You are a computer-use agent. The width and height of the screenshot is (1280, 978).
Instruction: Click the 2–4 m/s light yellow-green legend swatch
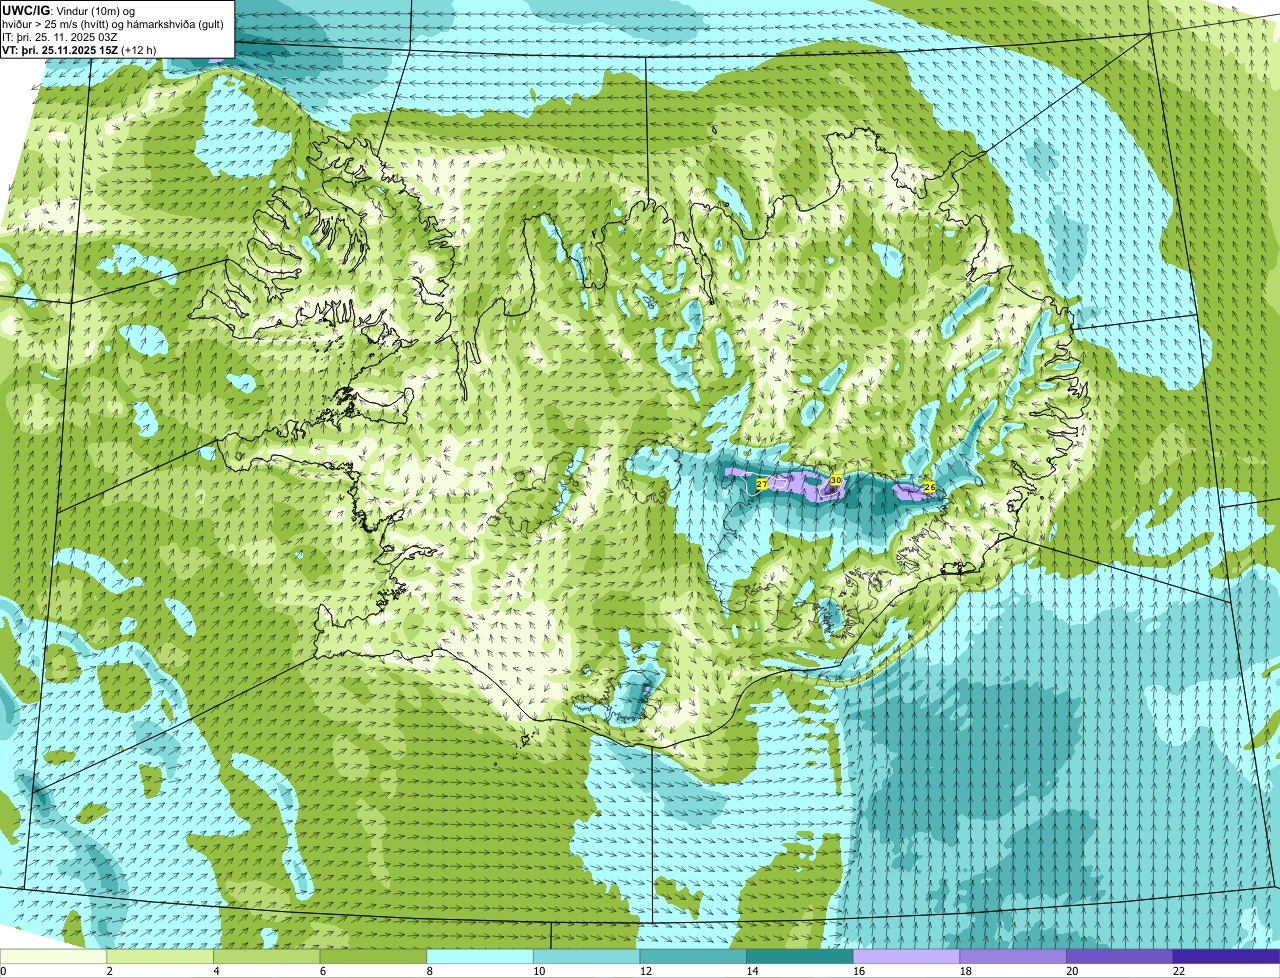tap(160, 956)
